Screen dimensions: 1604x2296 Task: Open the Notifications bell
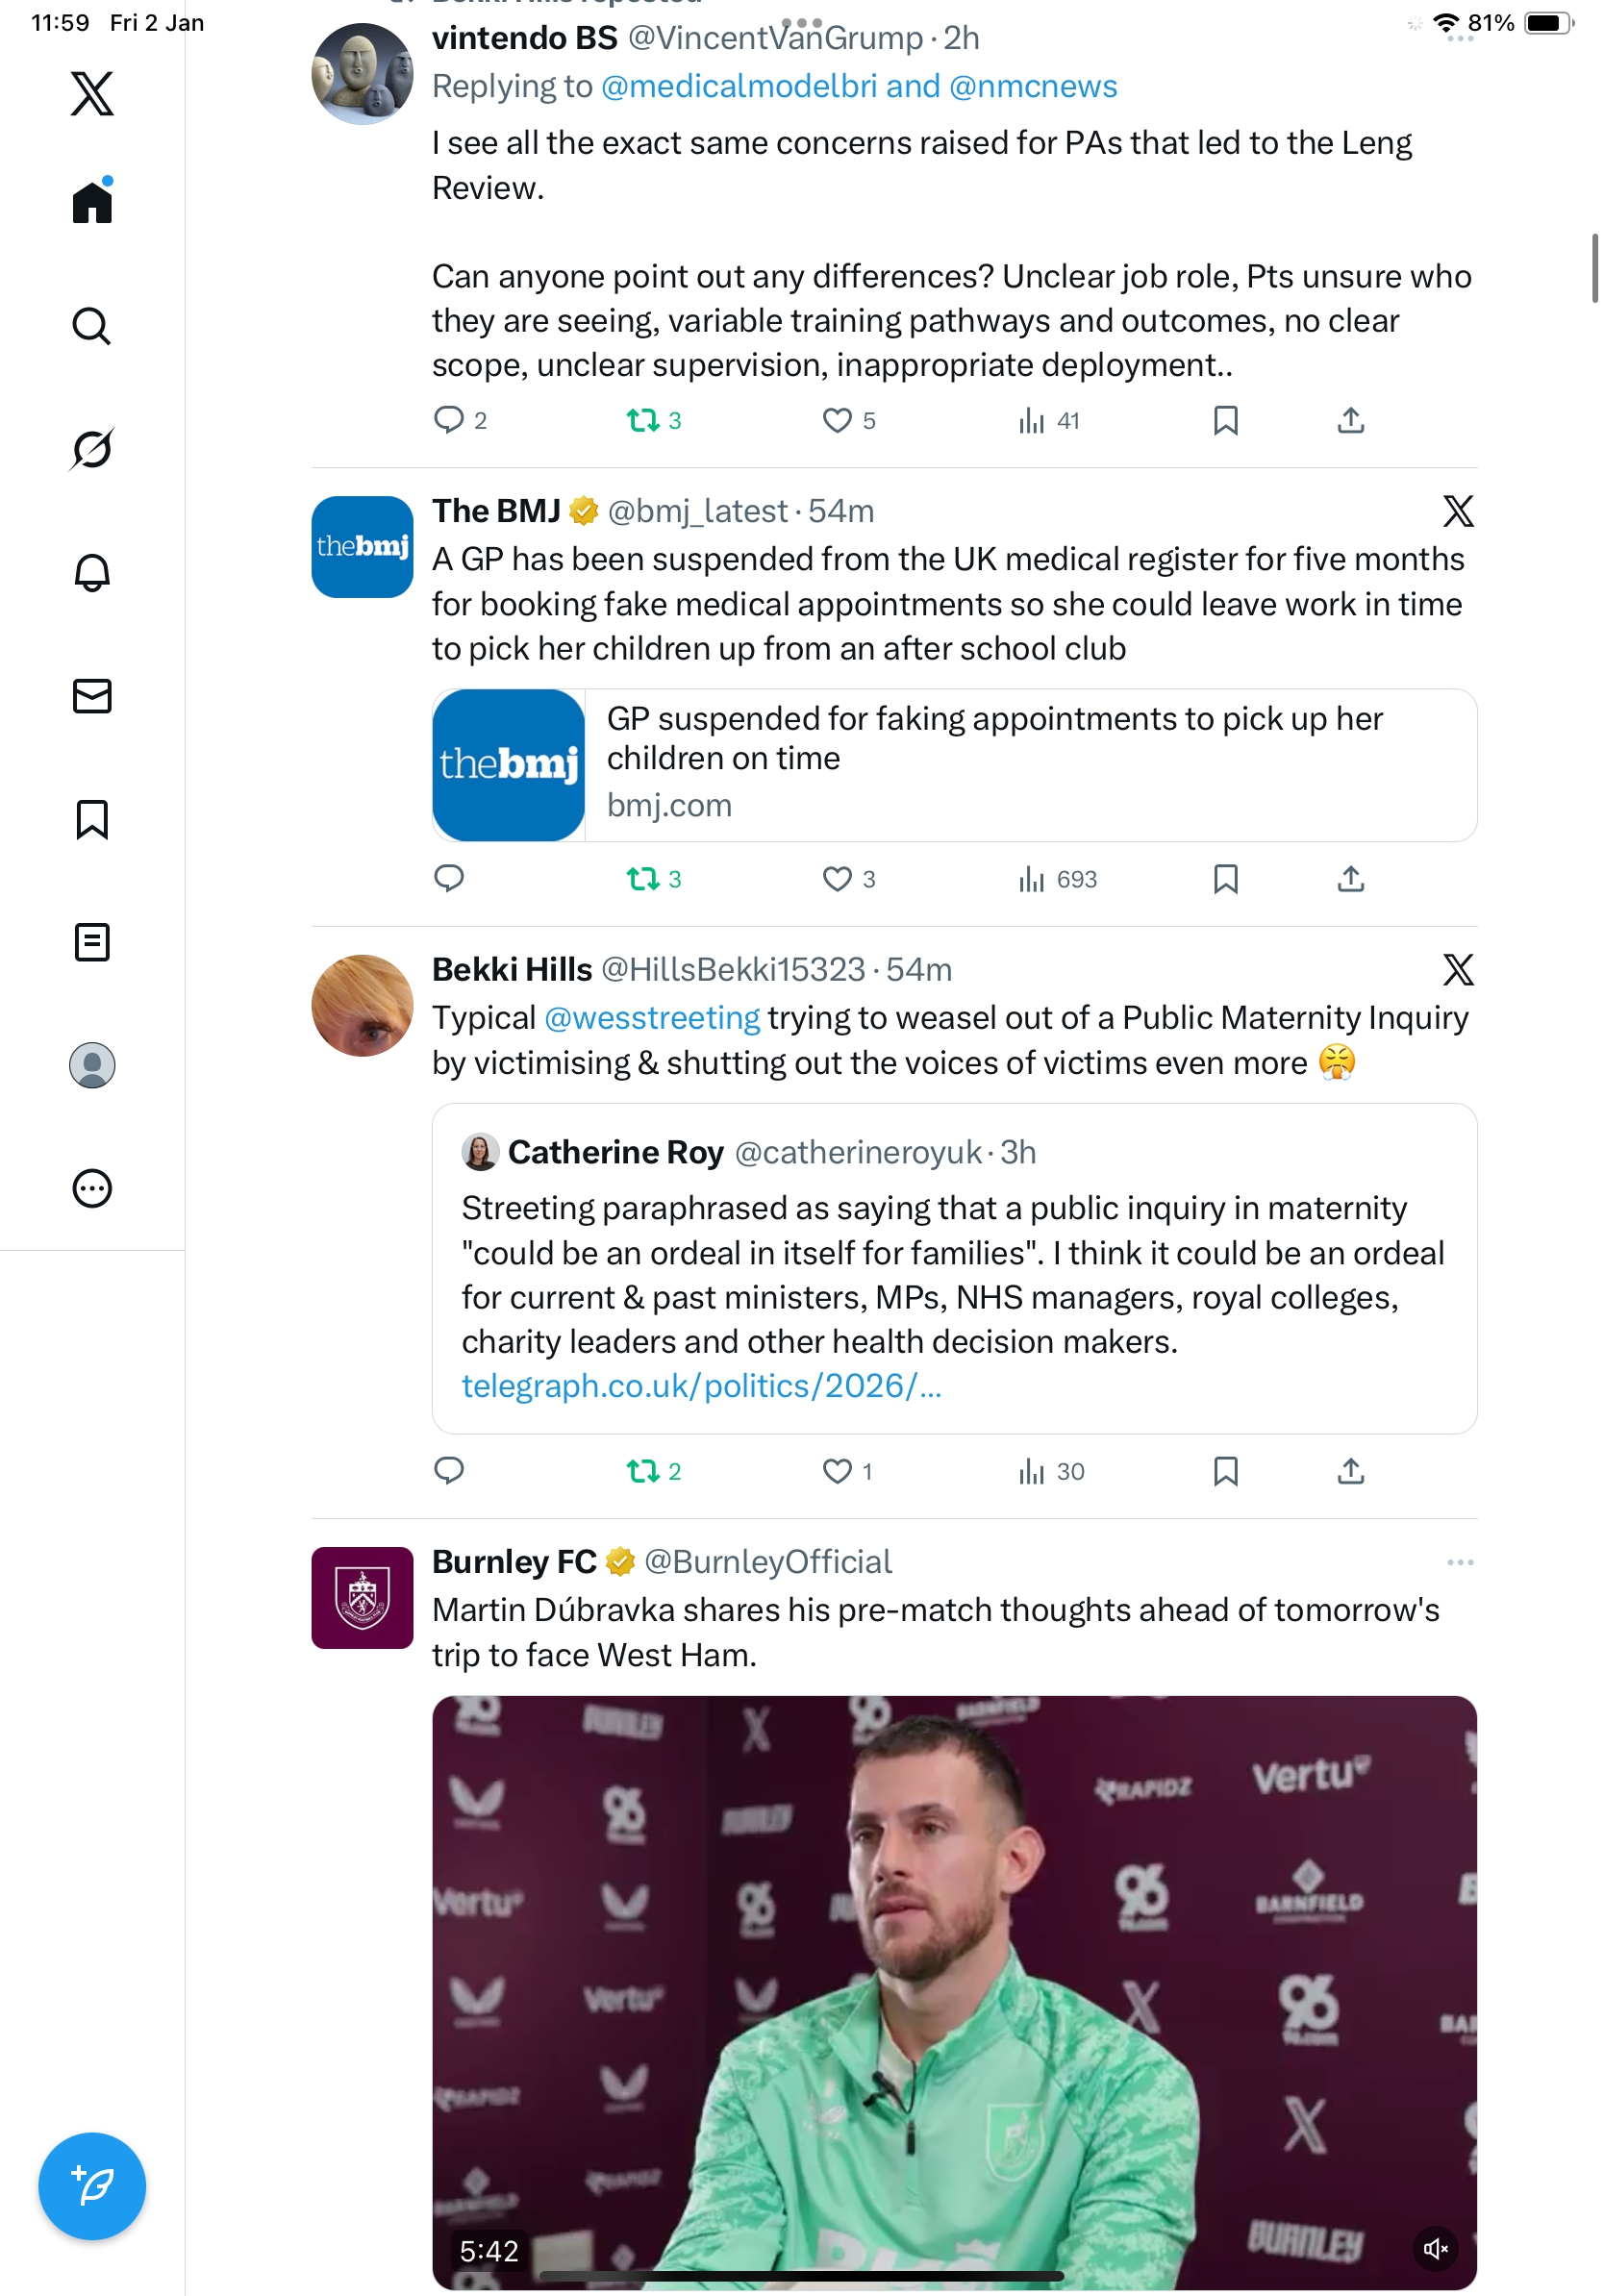coord(92,573)
